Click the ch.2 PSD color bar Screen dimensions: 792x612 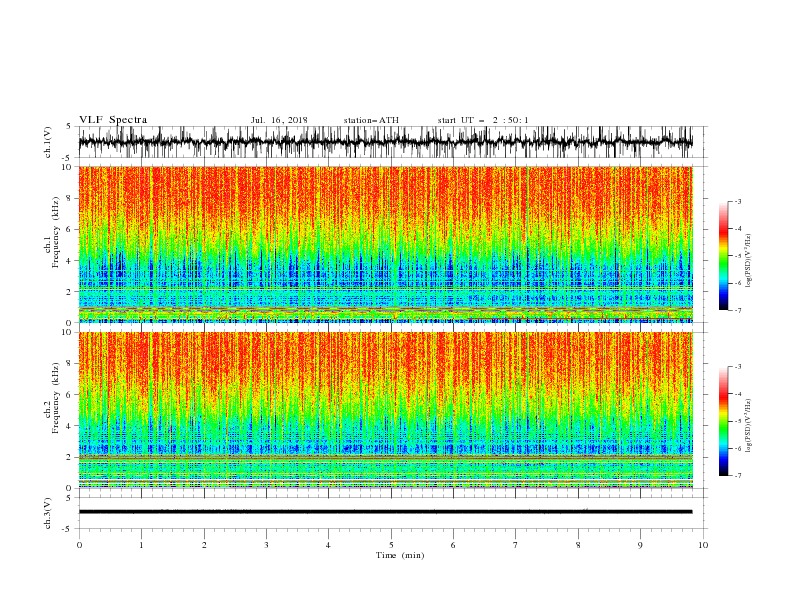pos(723,421)
